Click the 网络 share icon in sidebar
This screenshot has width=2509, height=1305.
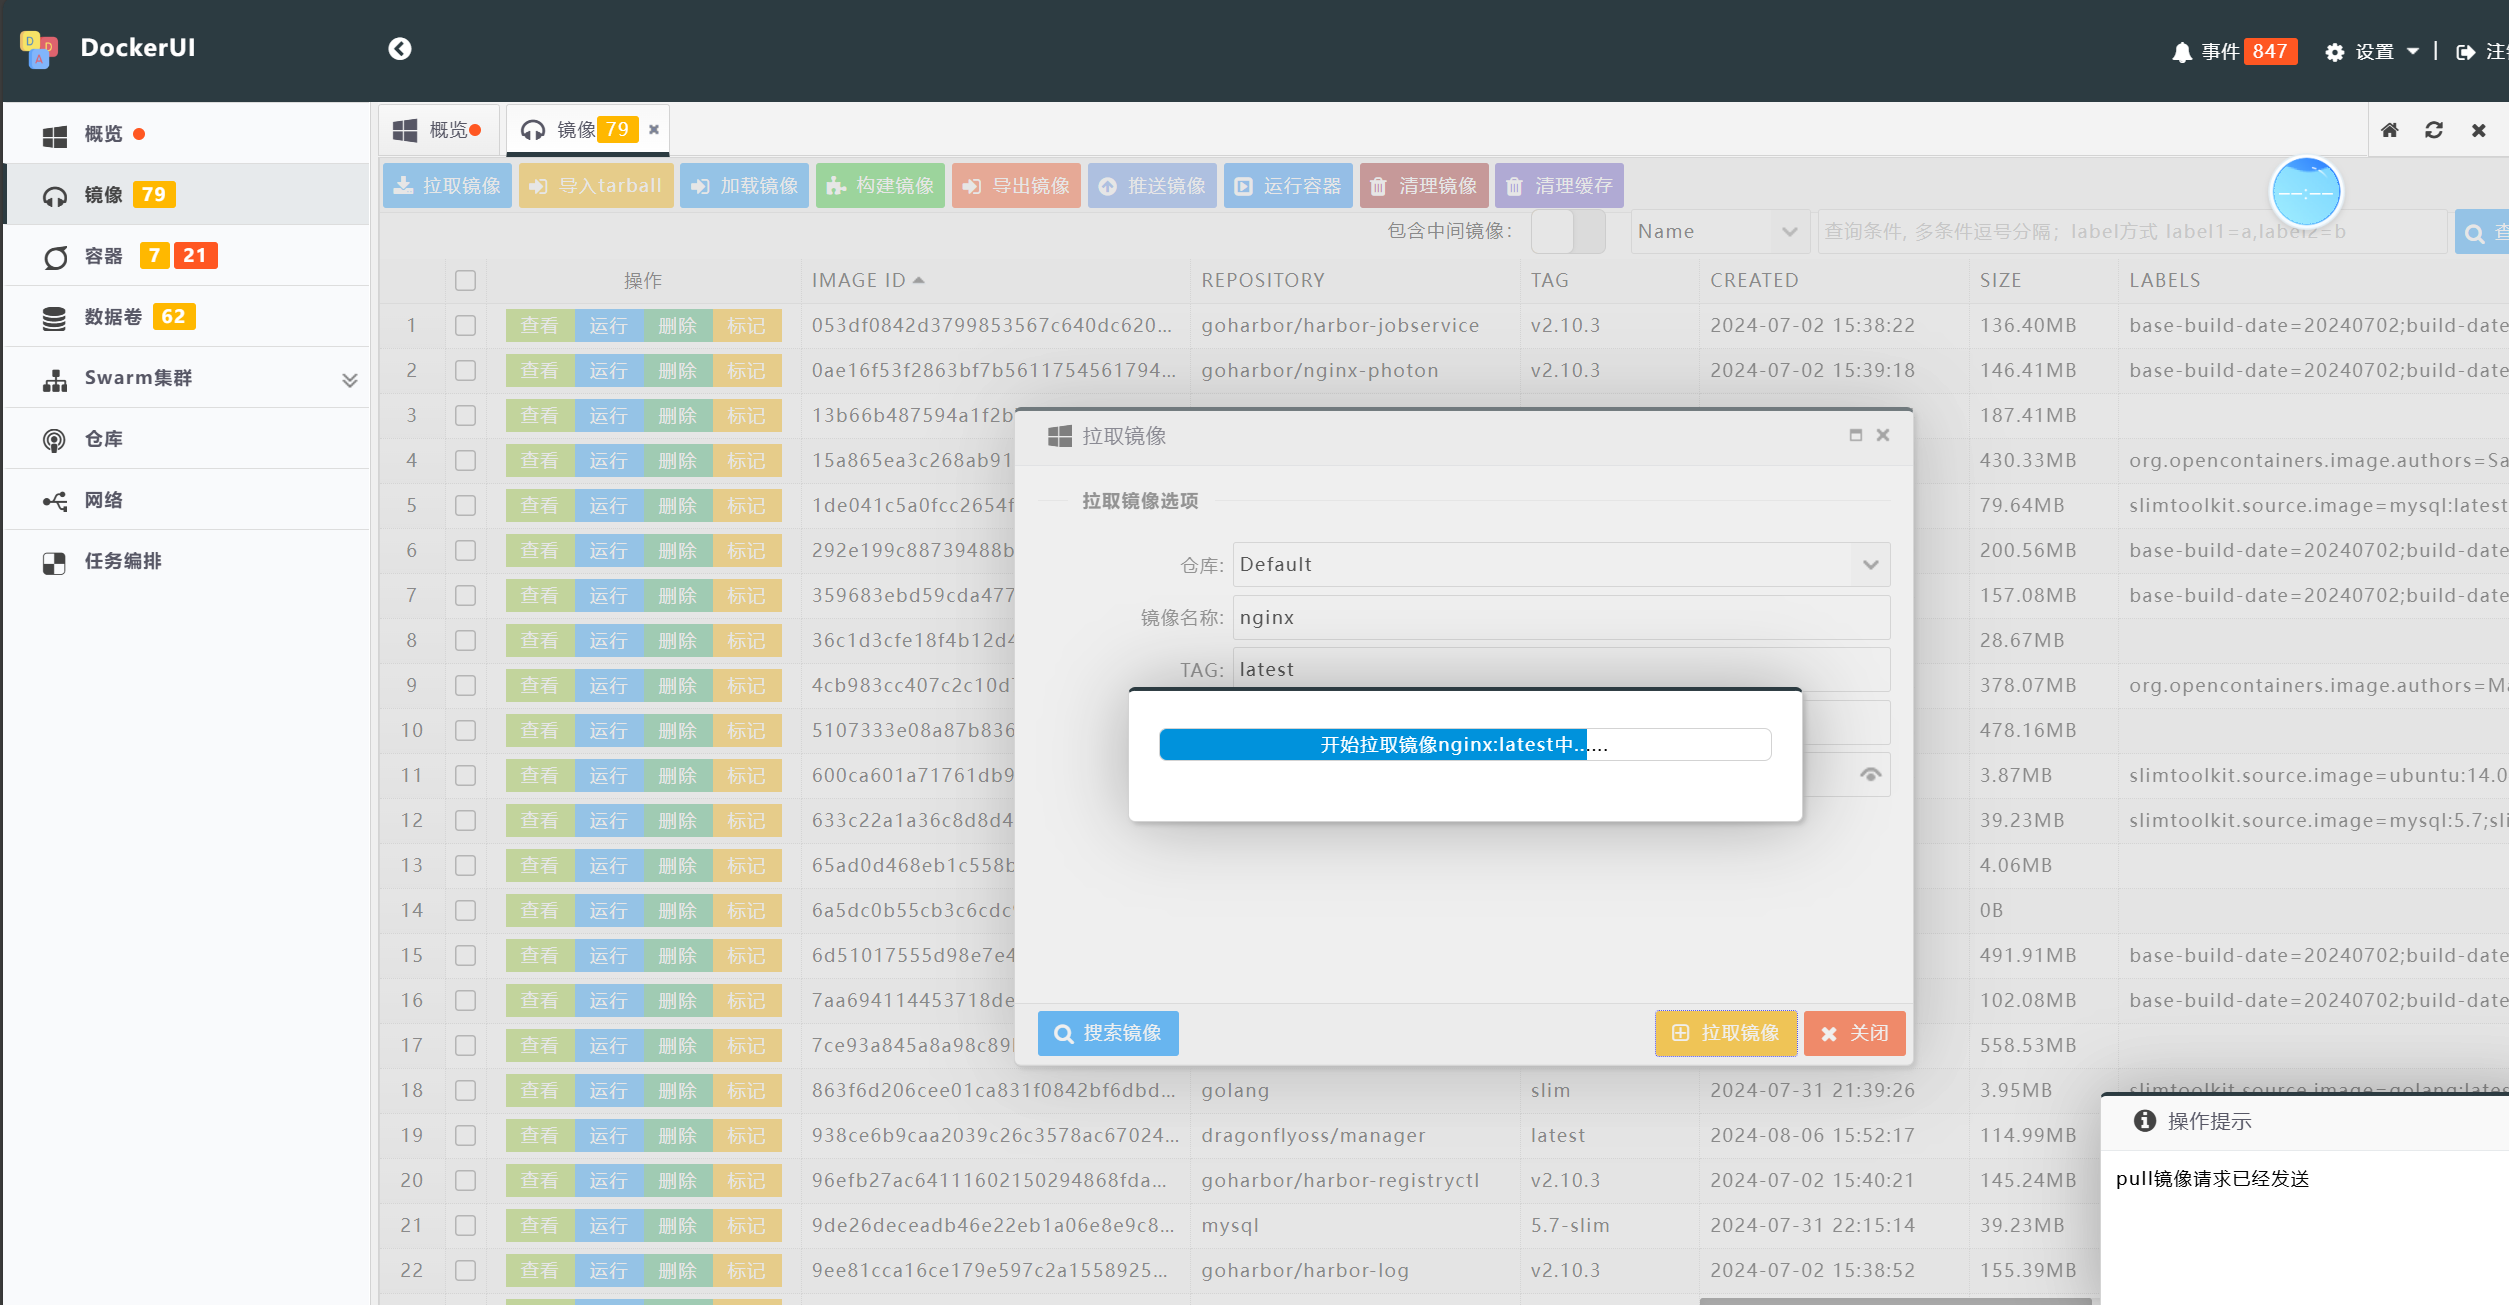tap(55, 501)
